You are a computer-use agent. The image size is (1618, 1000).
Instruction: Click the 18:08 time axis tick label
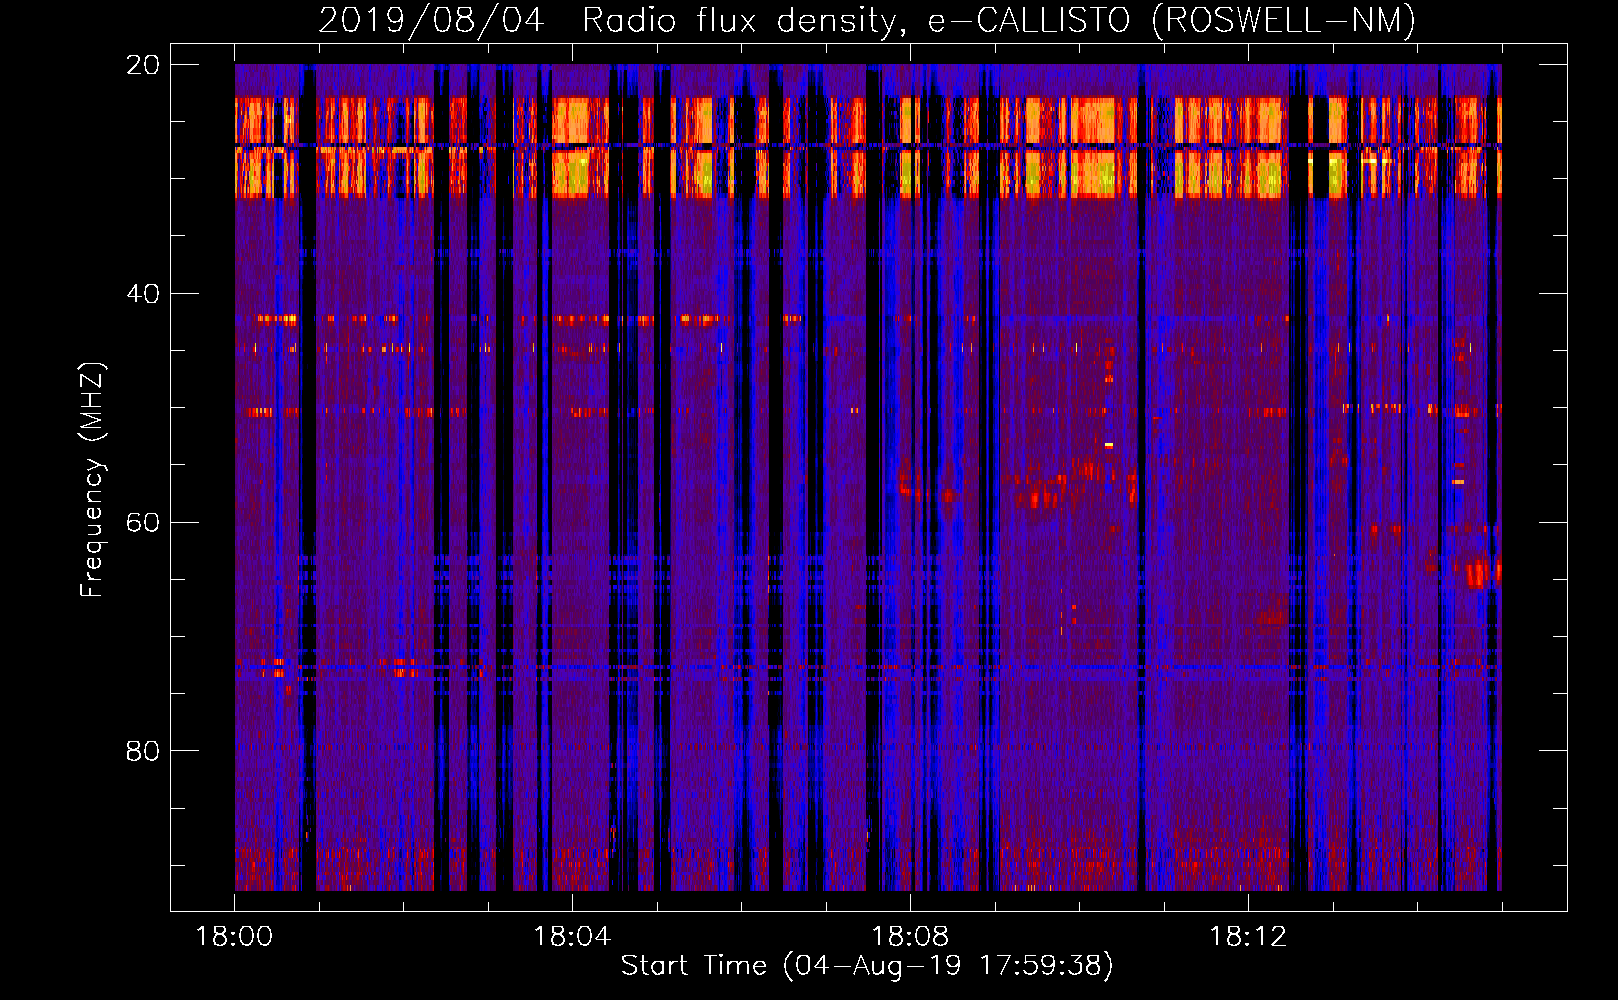[910, 937]
